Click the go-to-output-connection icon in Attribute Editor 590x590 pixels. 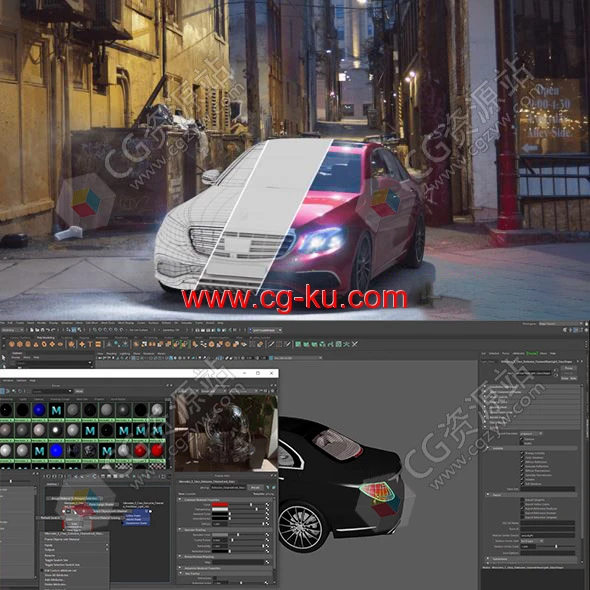(556, 375)
